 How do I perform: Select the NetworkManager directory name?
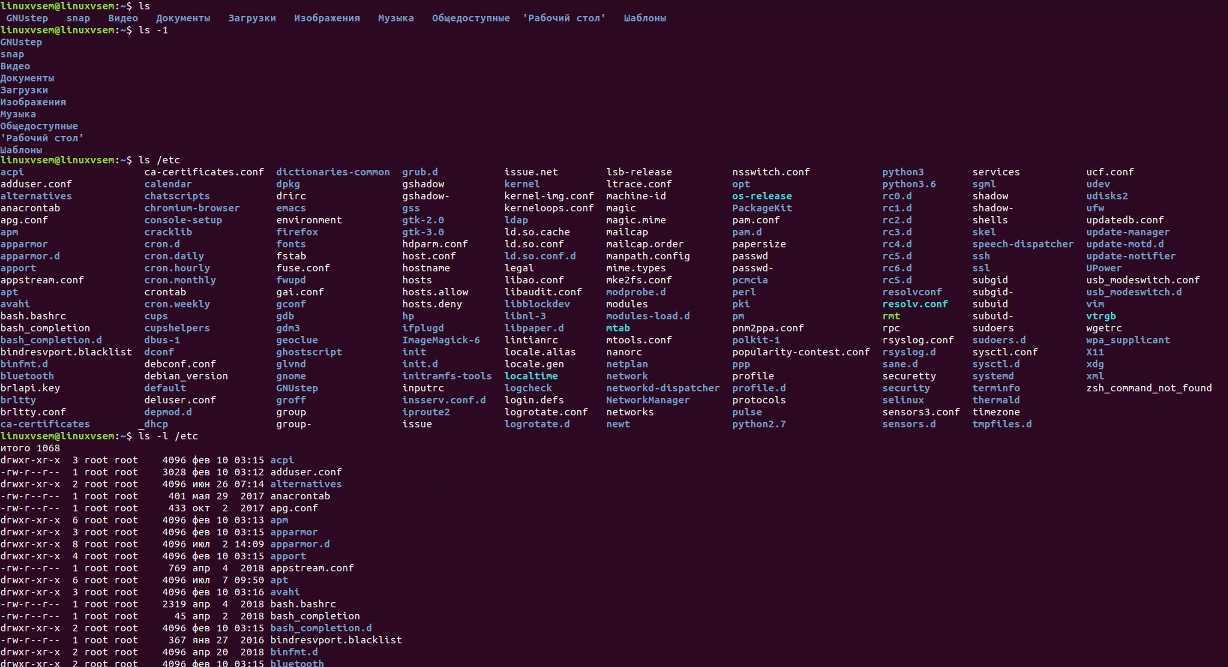pyautogui.click(x=647, y=400)
